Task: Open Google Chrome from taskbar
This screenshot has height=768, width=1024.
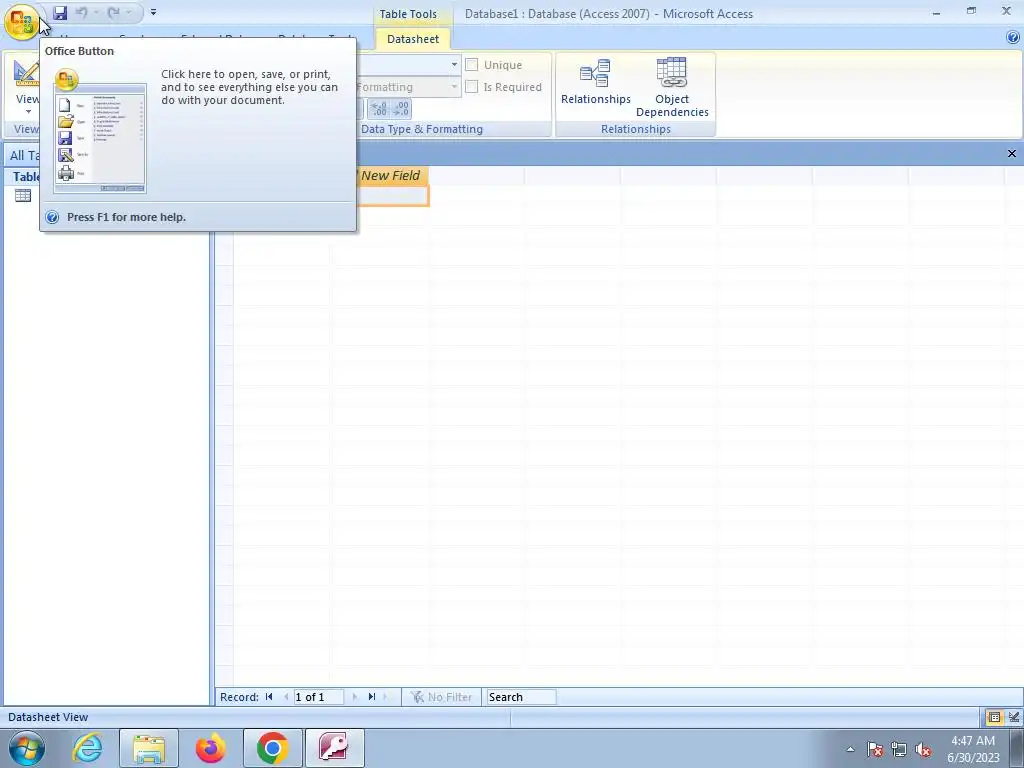Action: 272,748
